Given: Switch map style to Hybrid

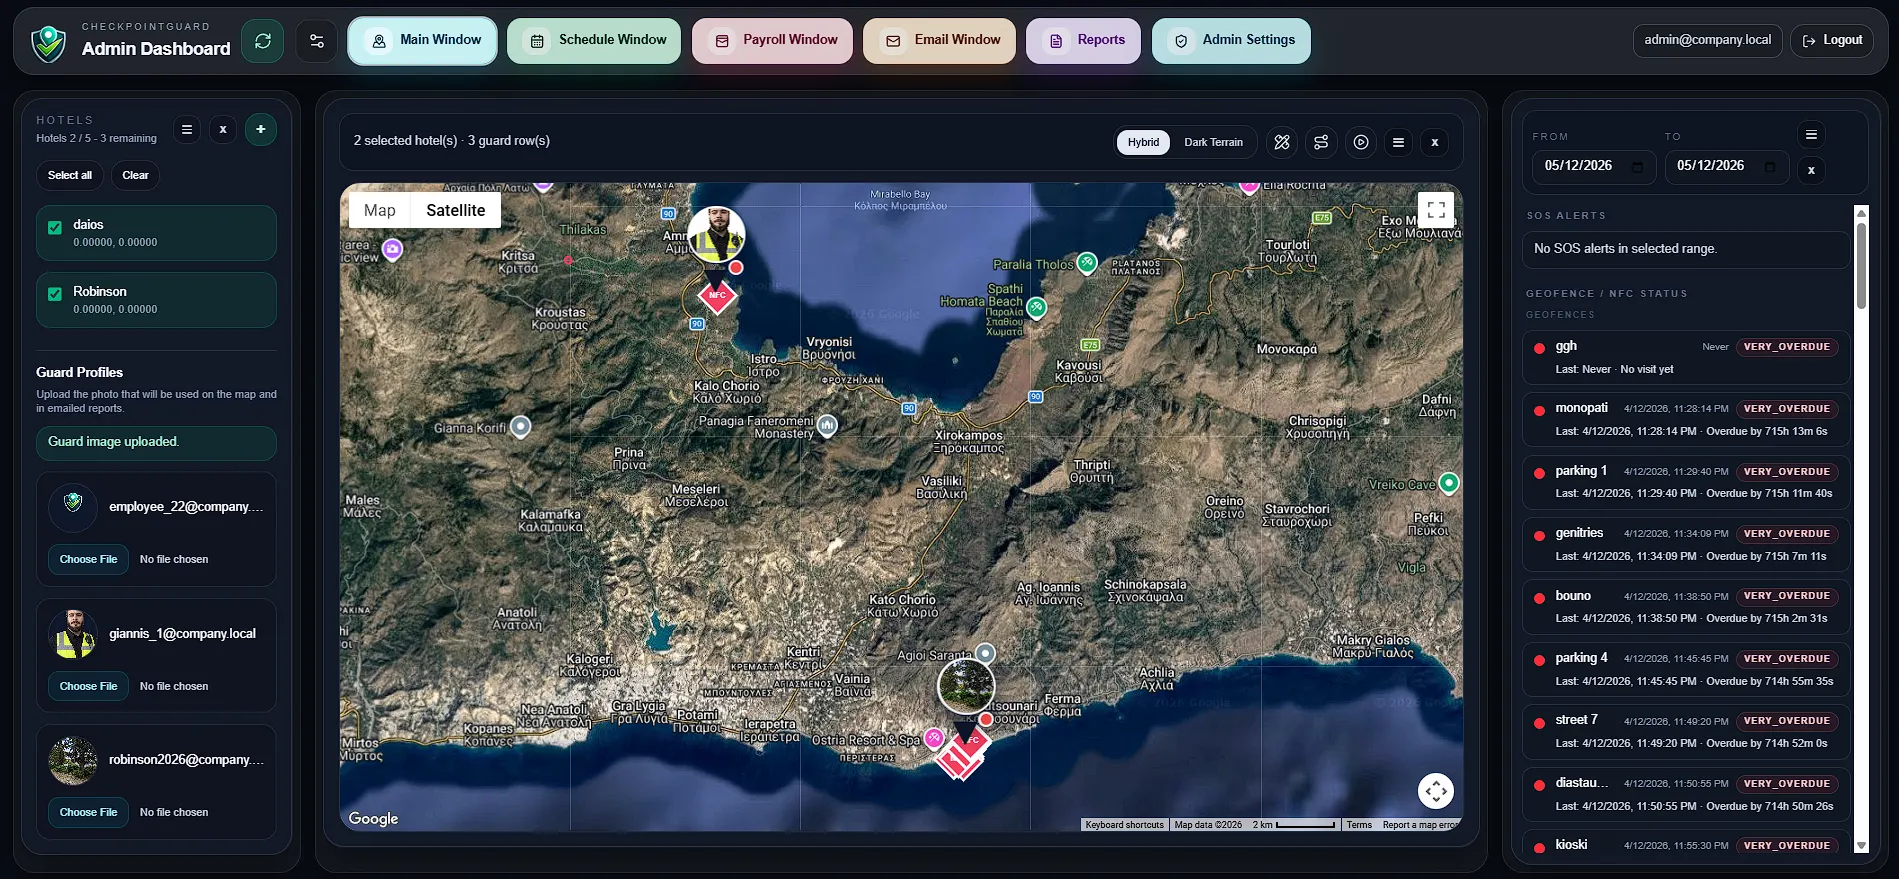Looking at the screenshot, I should [1143, 142].
